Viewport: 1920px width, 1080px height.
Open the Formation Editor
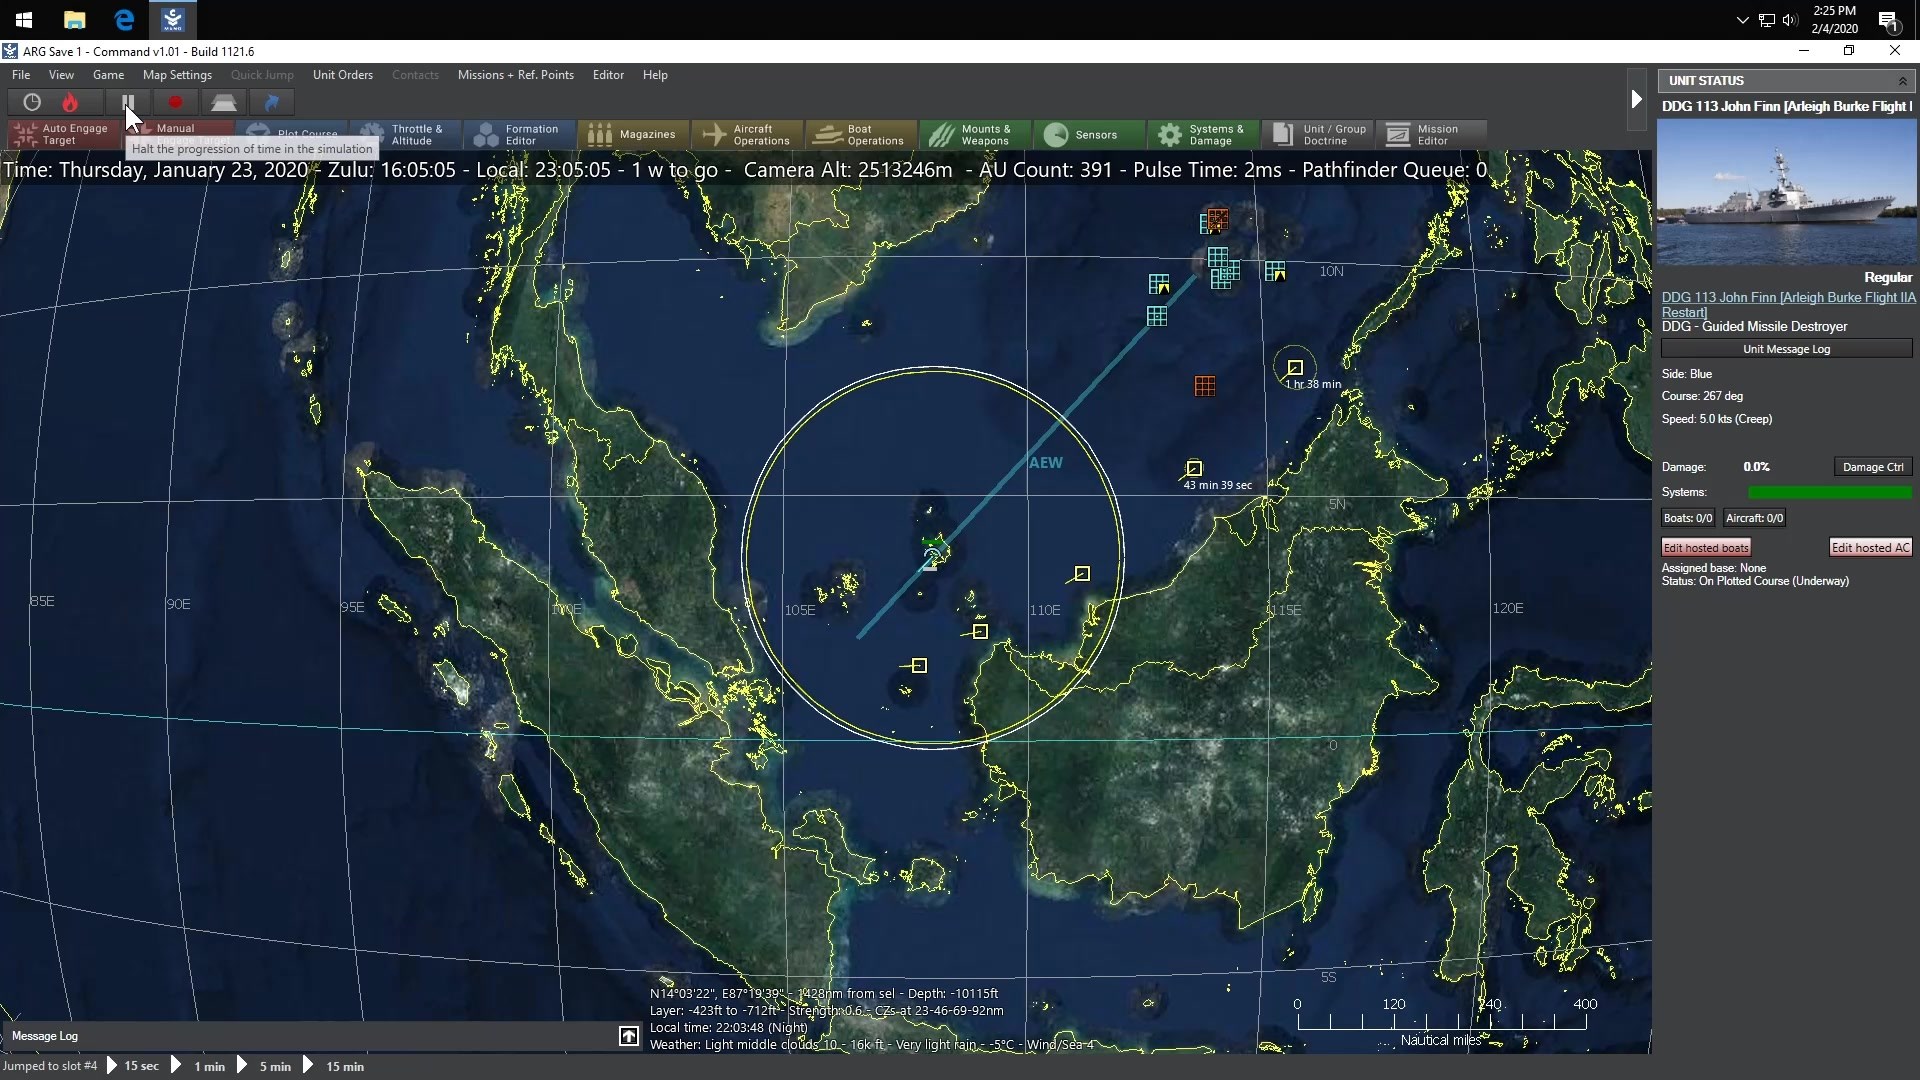(519, 134)
